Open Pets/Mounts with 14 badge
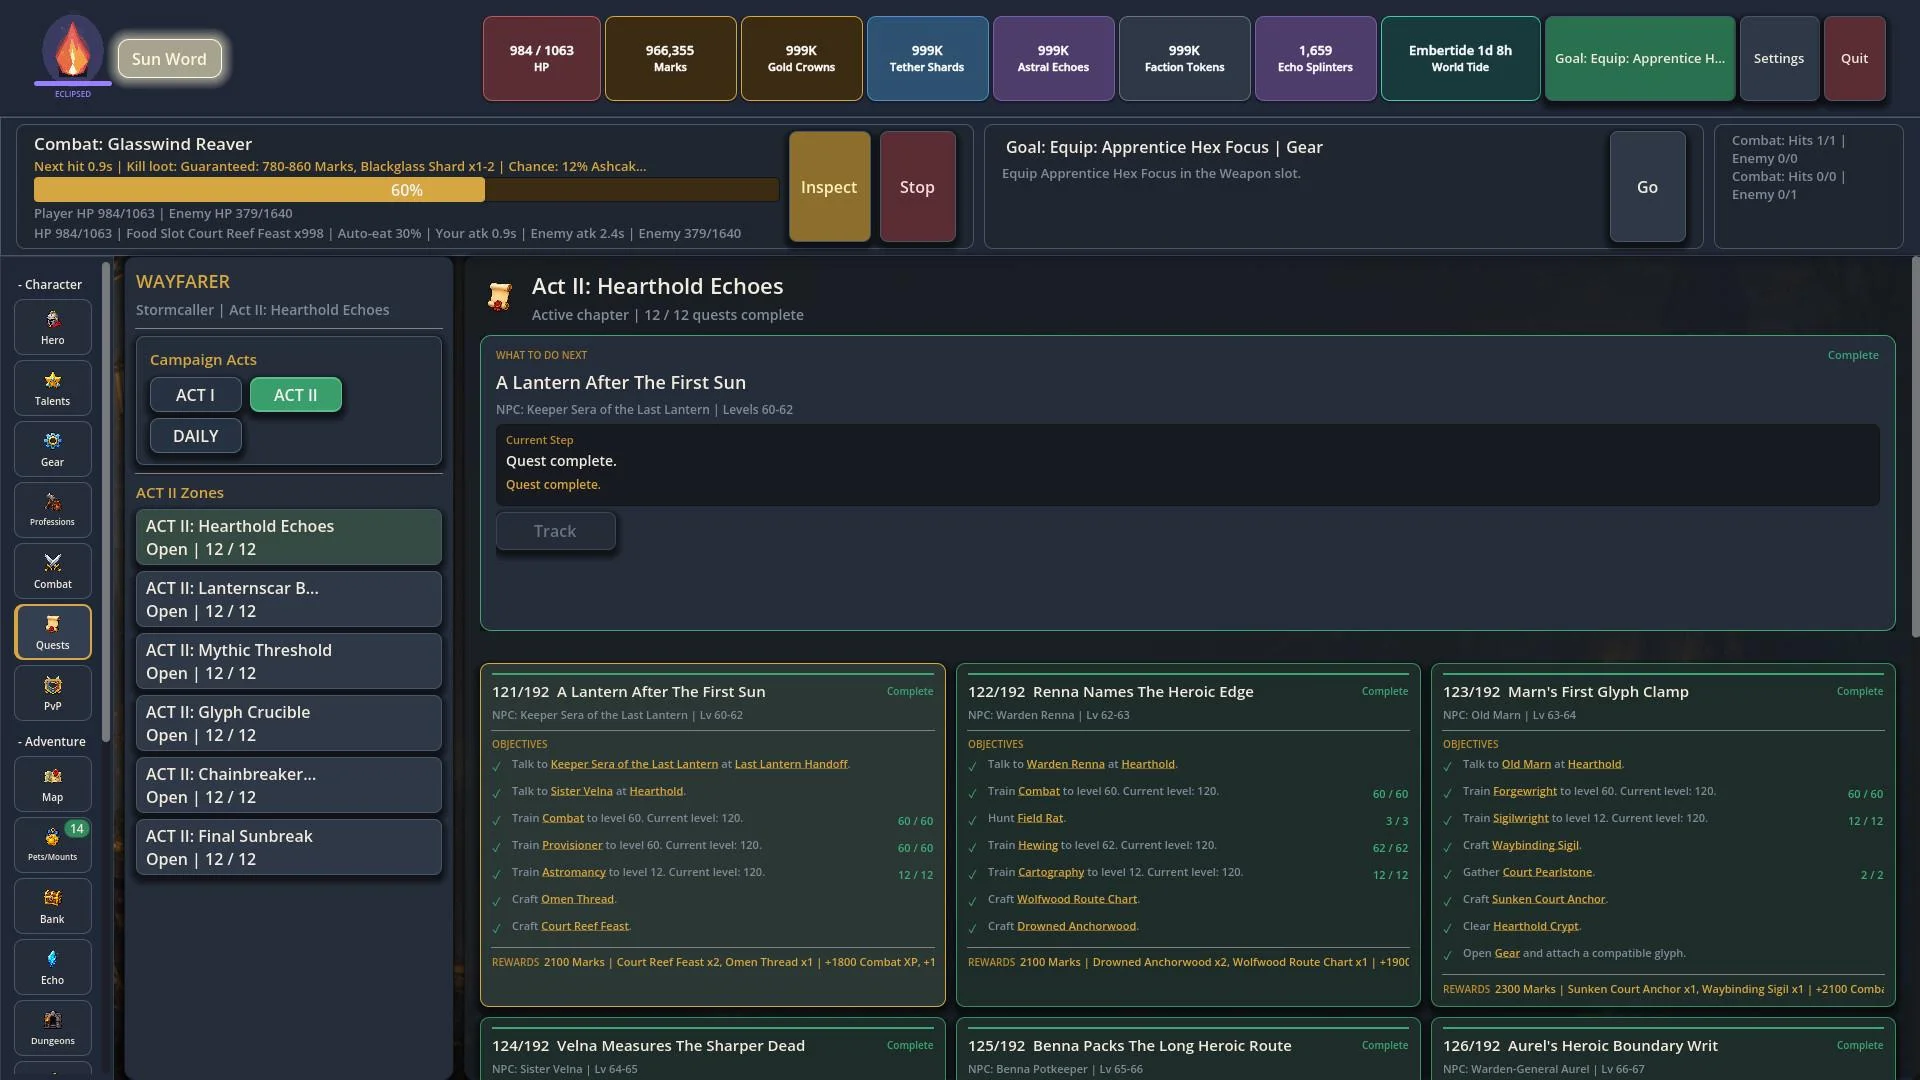This screenshot has height=1080, width=1920. coord(53,845)
